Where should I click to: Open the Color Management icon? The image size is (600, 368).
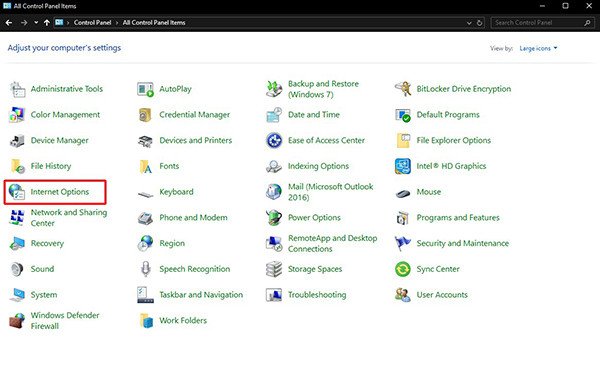pos(17,115)
